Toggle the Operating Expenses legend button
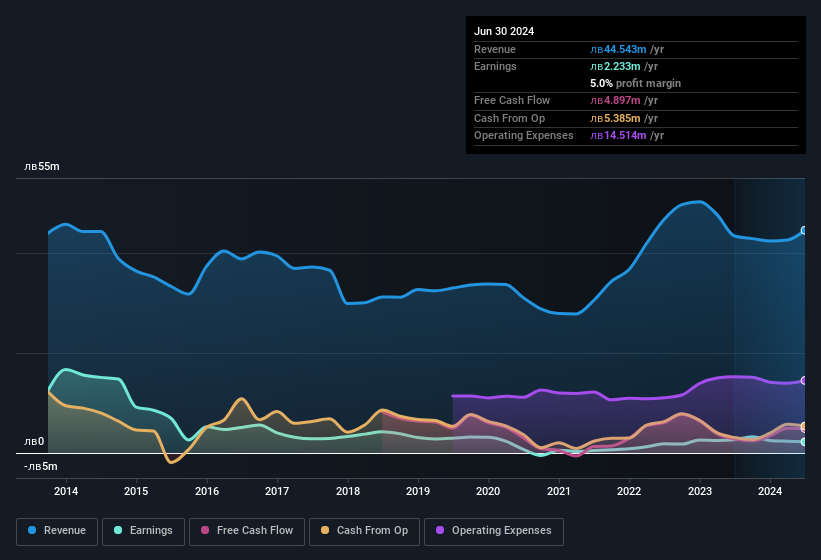The height and width of the screenshot is (560, 821). click(493, 531)
